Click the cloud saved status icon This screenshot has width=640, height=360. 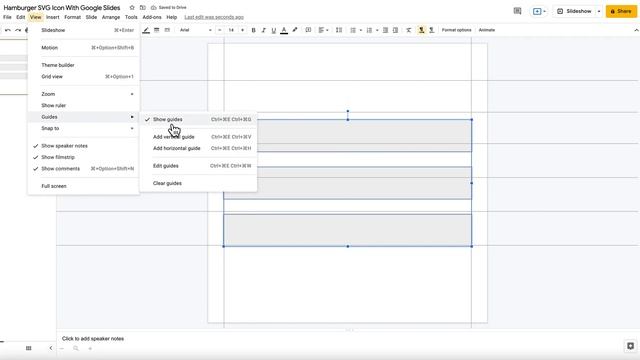[153, 8]
